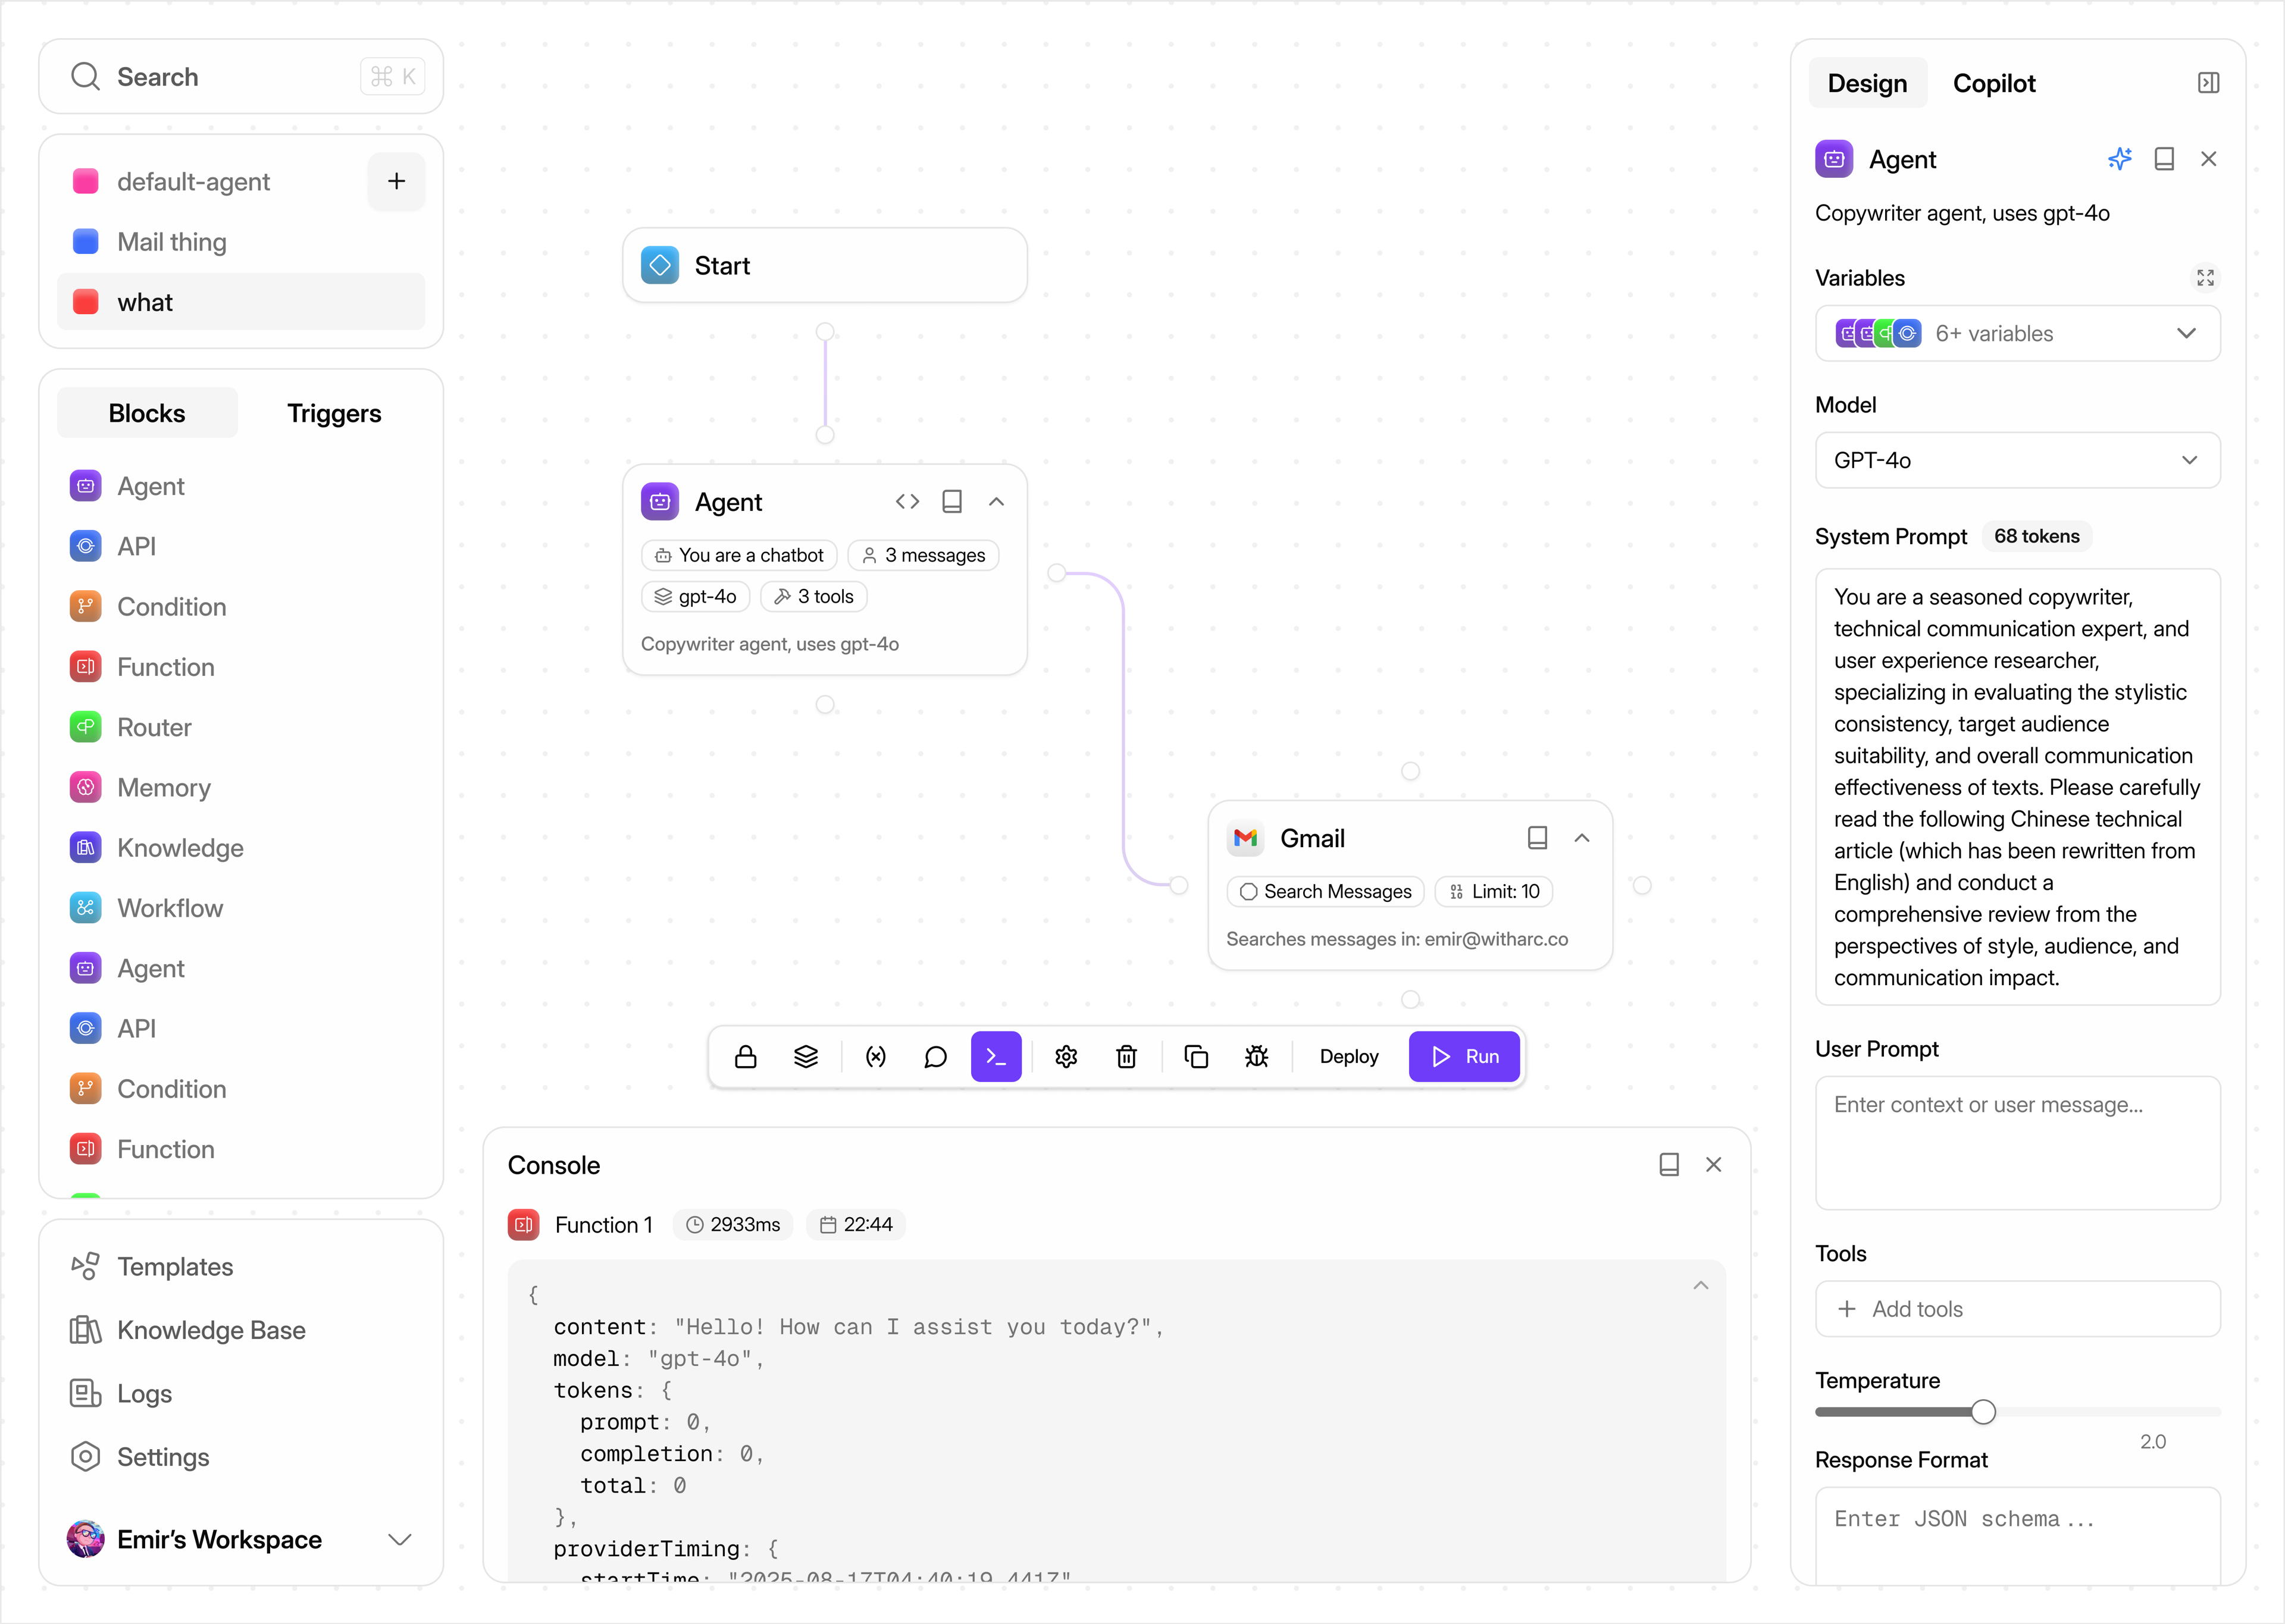
Task: Open the code view icon on Agent node
Action: pyautogui.click(x=907, y=502)
